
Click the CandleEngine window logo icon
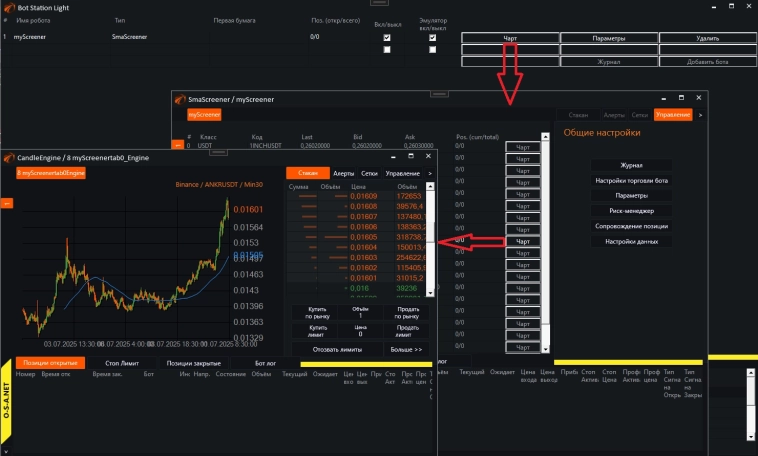[9, 157]
